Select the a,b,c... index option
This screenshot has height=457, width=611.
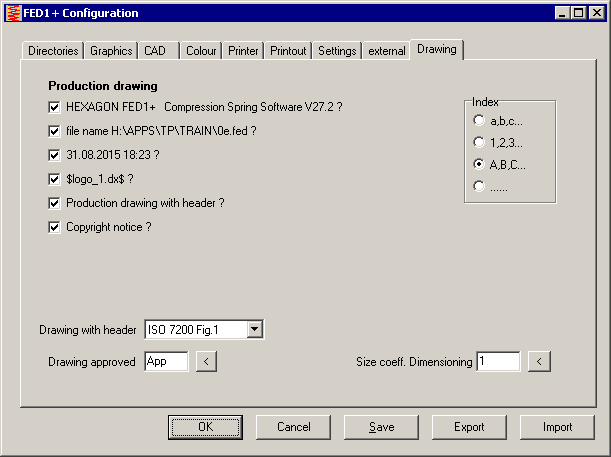click(x=480, y=120)
